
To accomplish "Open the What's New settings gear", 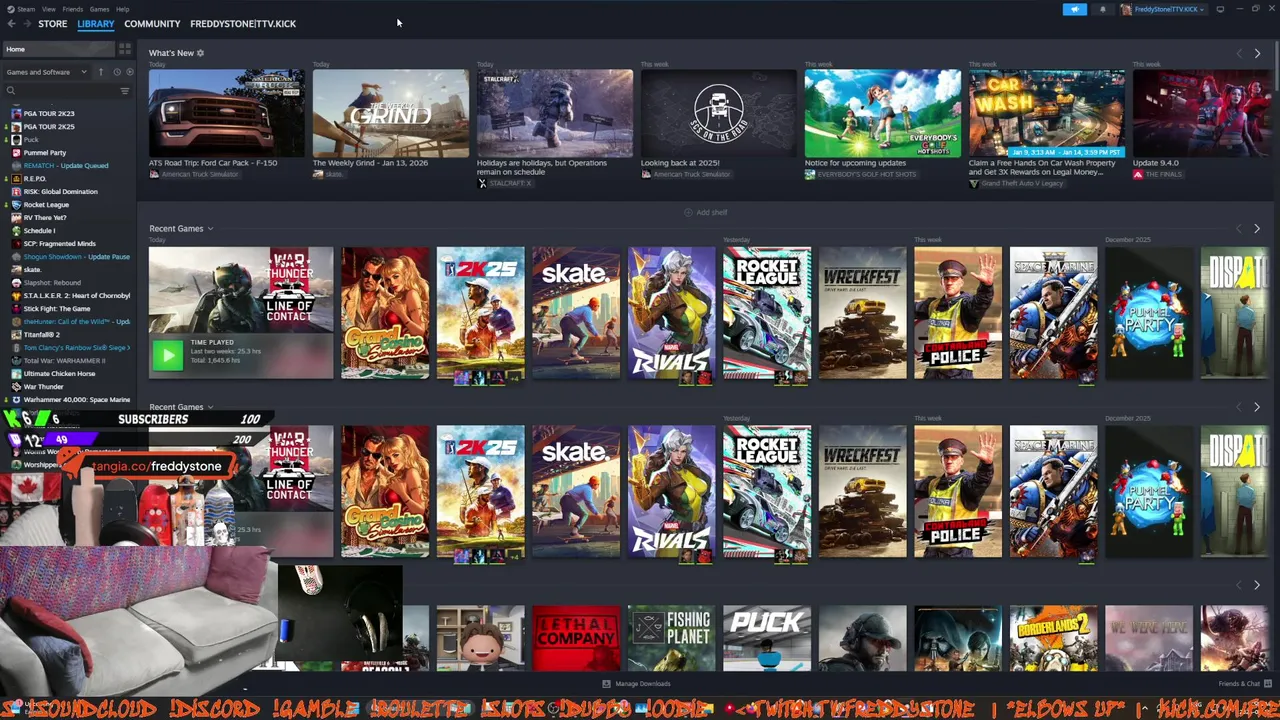I will tap(200, 53).
